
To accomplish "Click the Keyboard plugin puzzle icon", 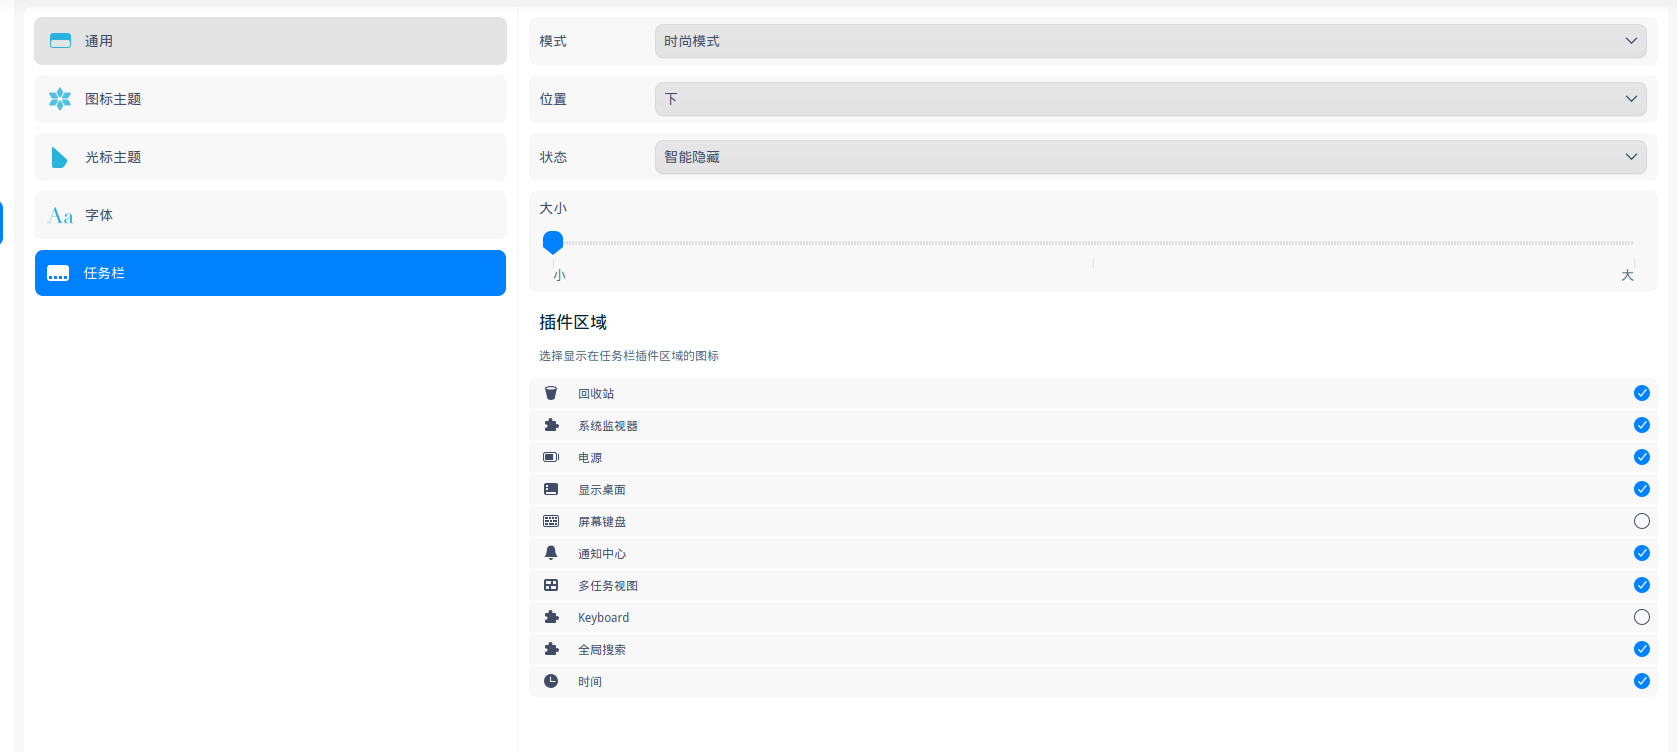I will tap(551, 617).
